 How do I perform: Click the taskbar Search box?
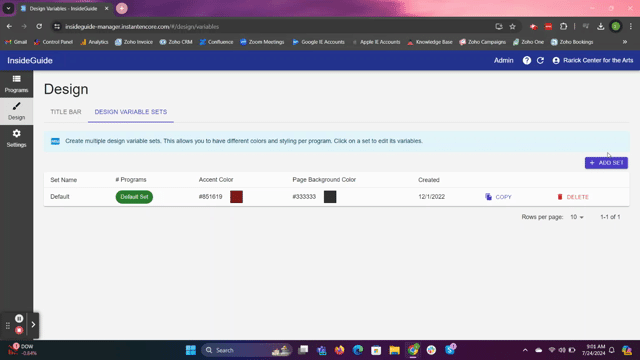247,350
